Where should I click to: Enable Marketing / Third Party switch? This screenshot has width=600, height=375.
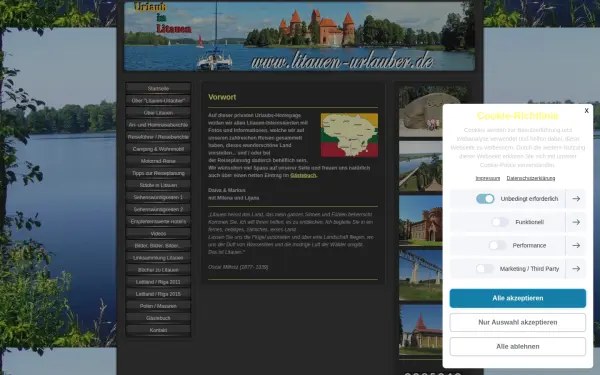484,269
